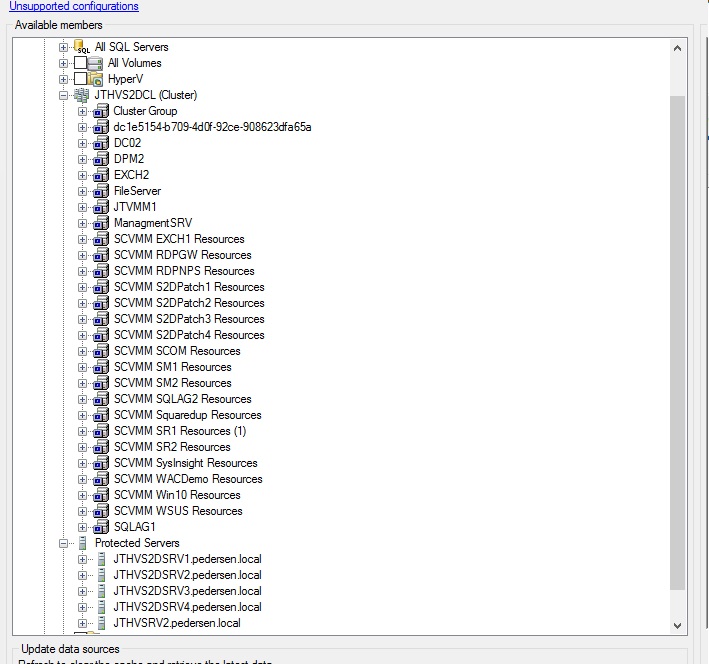Check the HyperV checkbox
Viewport: 709px width, 668px height.
coord(80,79)
